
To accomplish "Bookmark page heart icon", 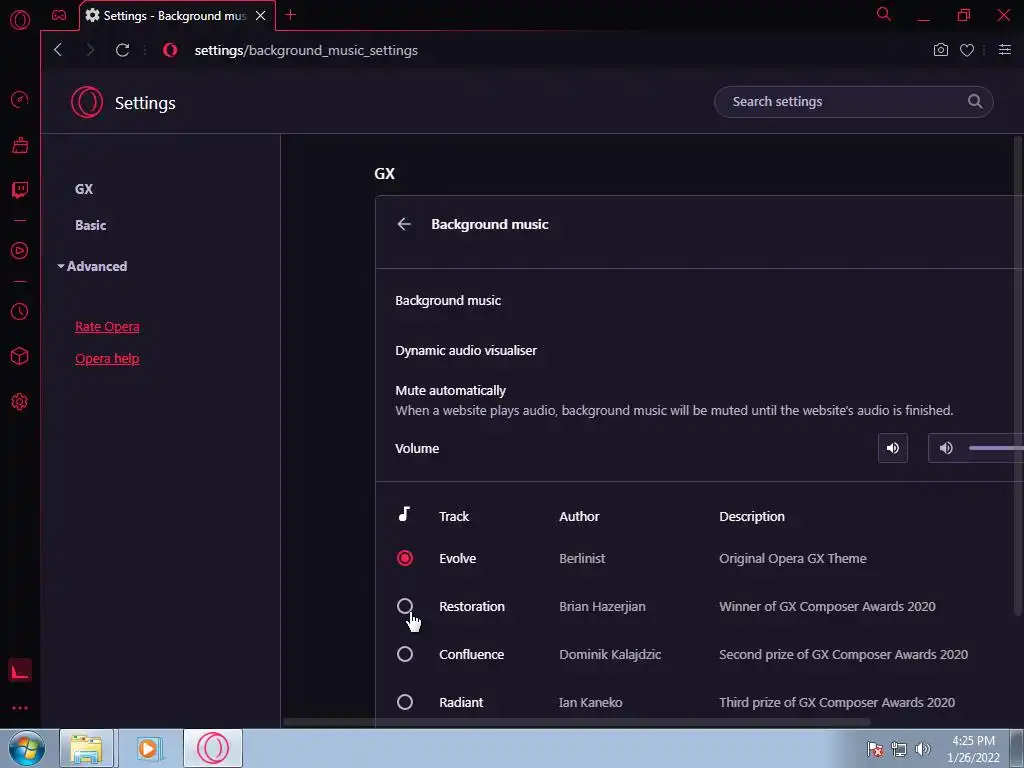I will [x=967, y=50].
